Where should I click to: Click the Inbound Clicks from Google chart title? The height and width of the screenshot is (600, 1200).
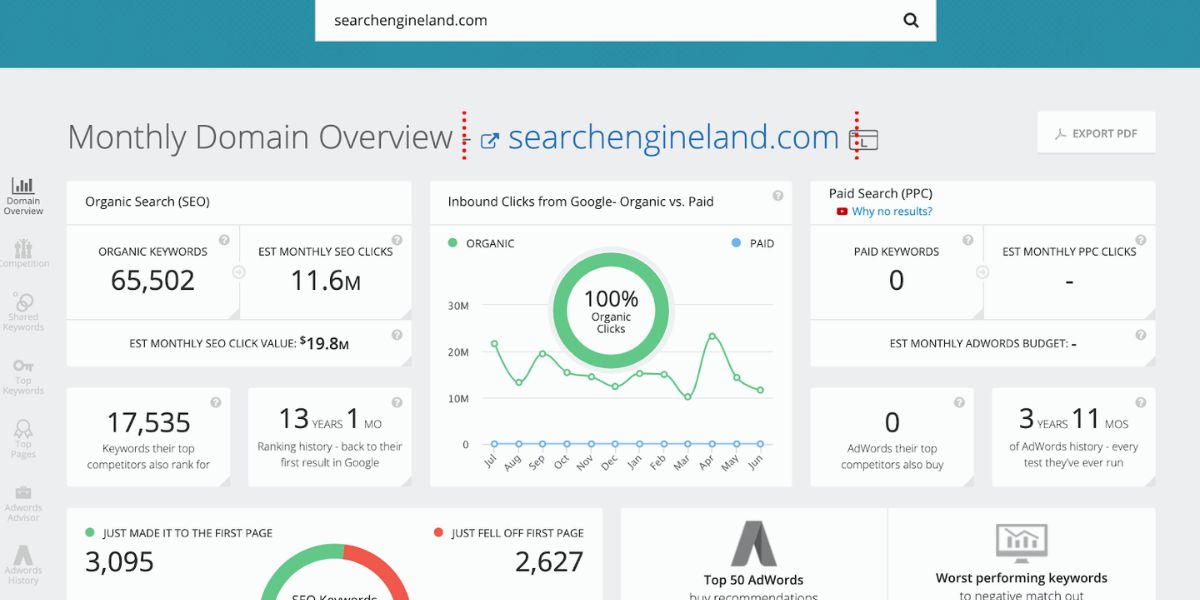coord(581,202)
